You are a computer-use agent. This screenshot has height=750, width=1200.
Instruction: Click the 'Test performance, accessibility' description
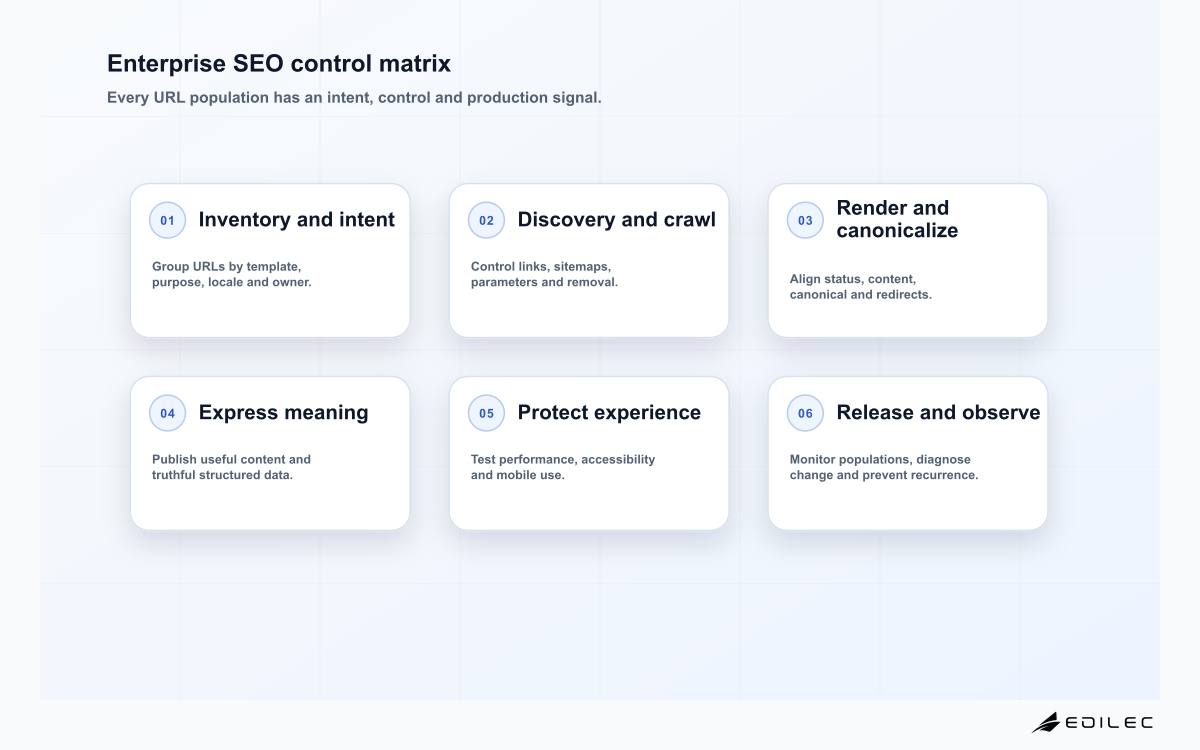[x=563, y=467]
